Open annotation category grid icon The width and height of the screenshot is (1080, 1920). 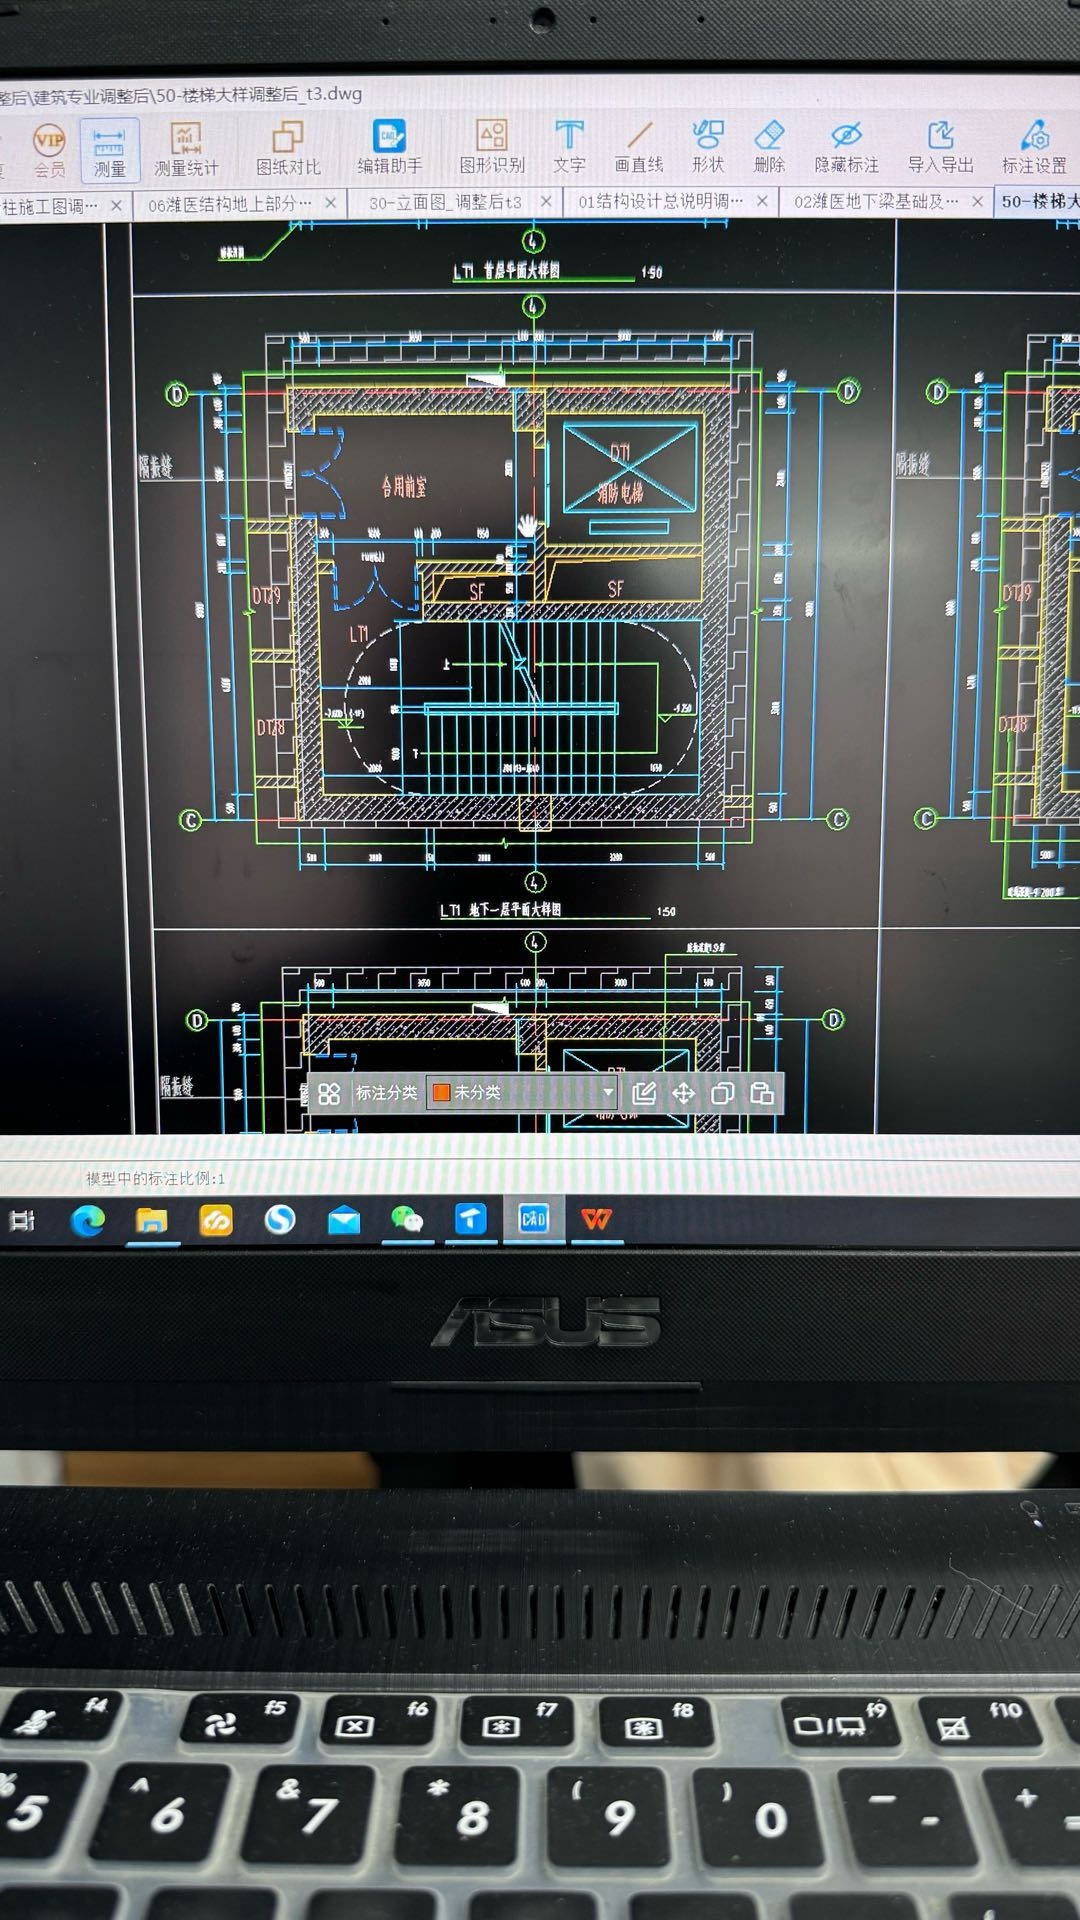click(x=329, y=1094)
